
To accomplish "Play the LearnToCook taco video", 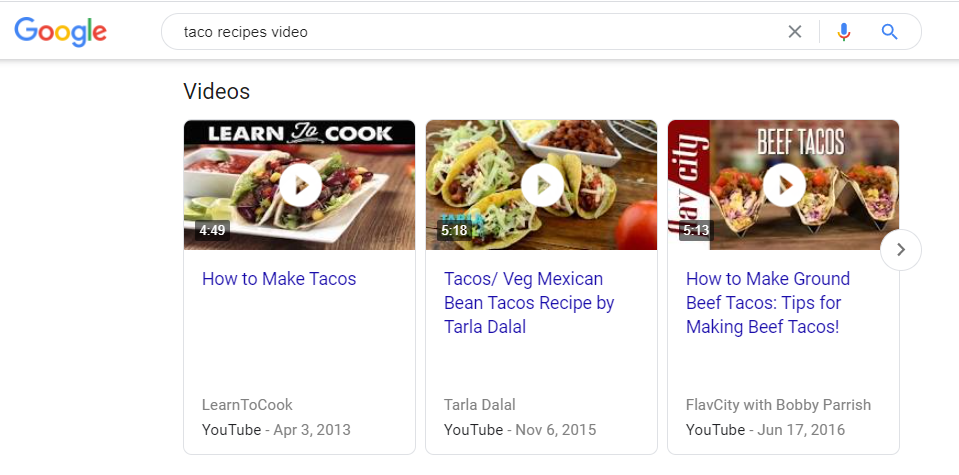I will (x=299, y=185).
